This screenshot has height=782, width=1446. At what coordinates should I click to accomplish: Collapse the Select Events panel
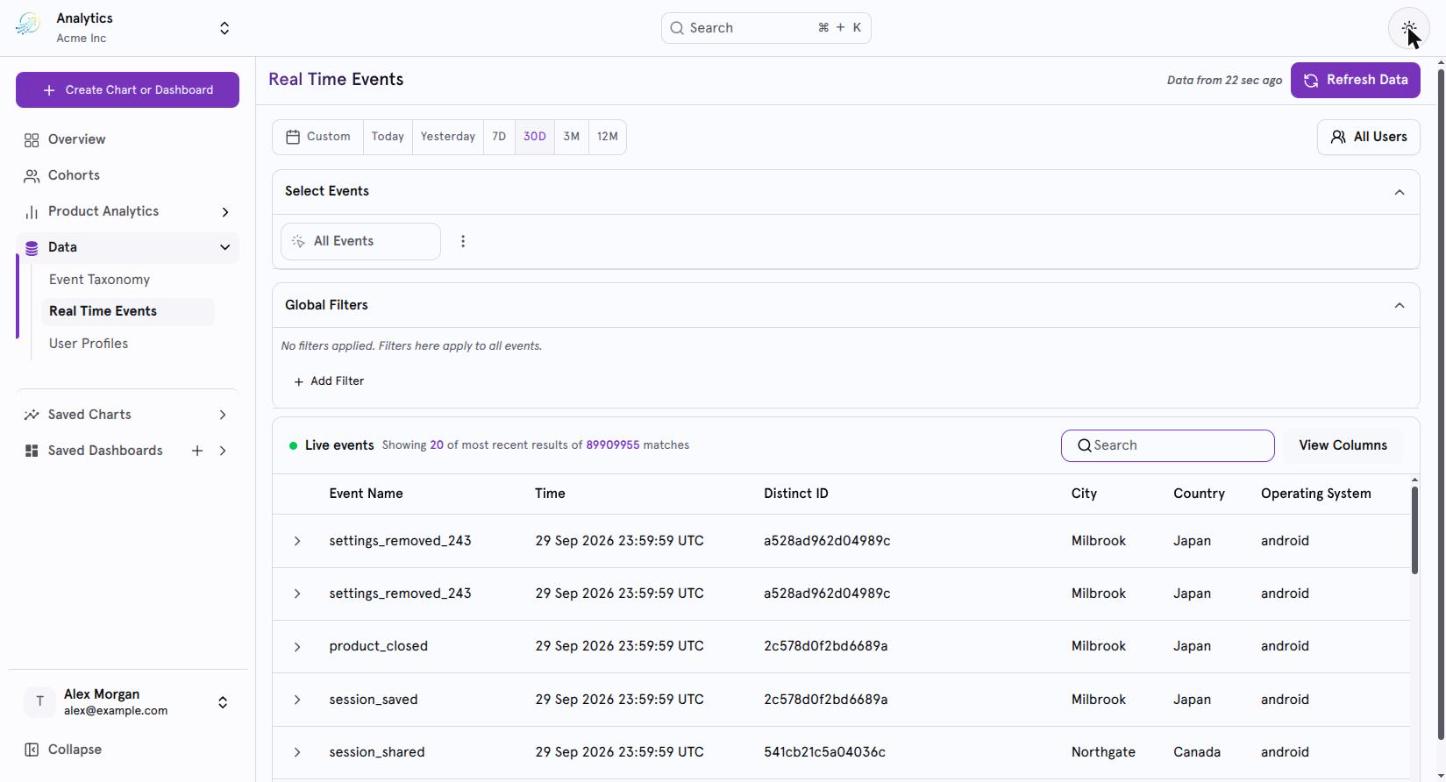tap(1399, 192)
